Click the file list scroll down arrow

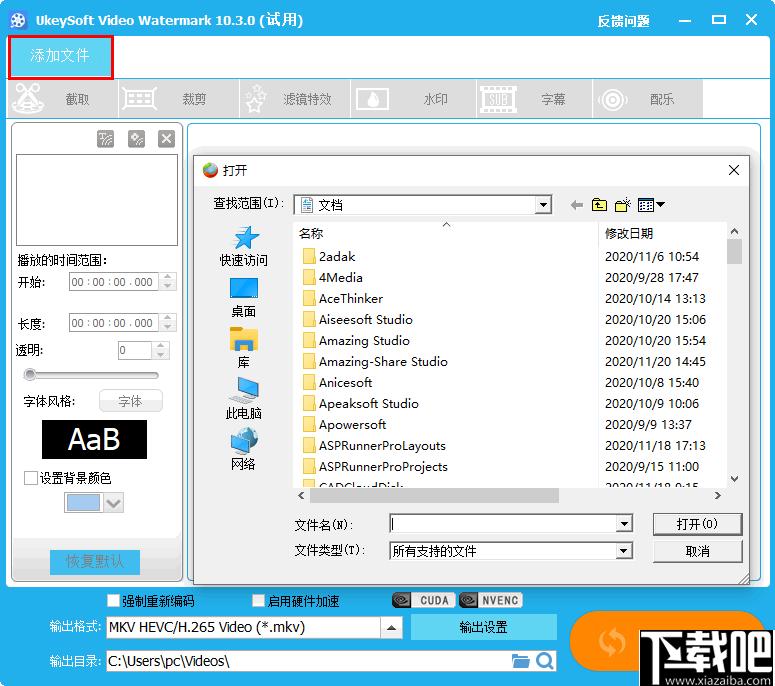(734, 478)
